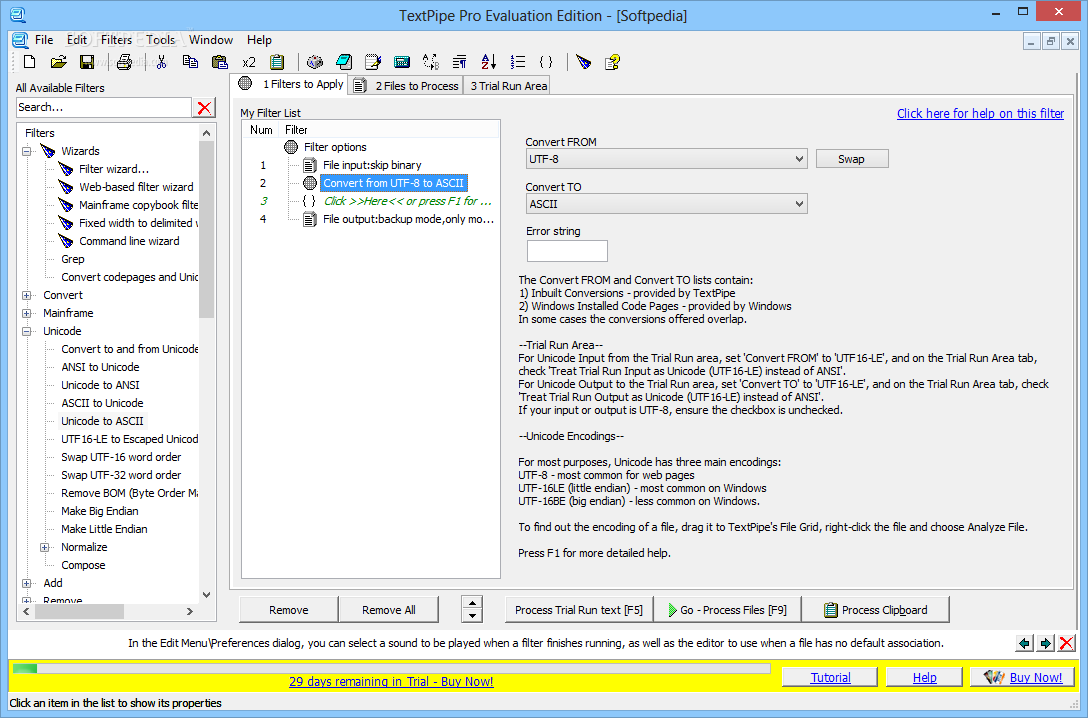Screen dimensions: 1088x718
Task: Click the blue wizard hat toolbar icon
Action: 584,62
